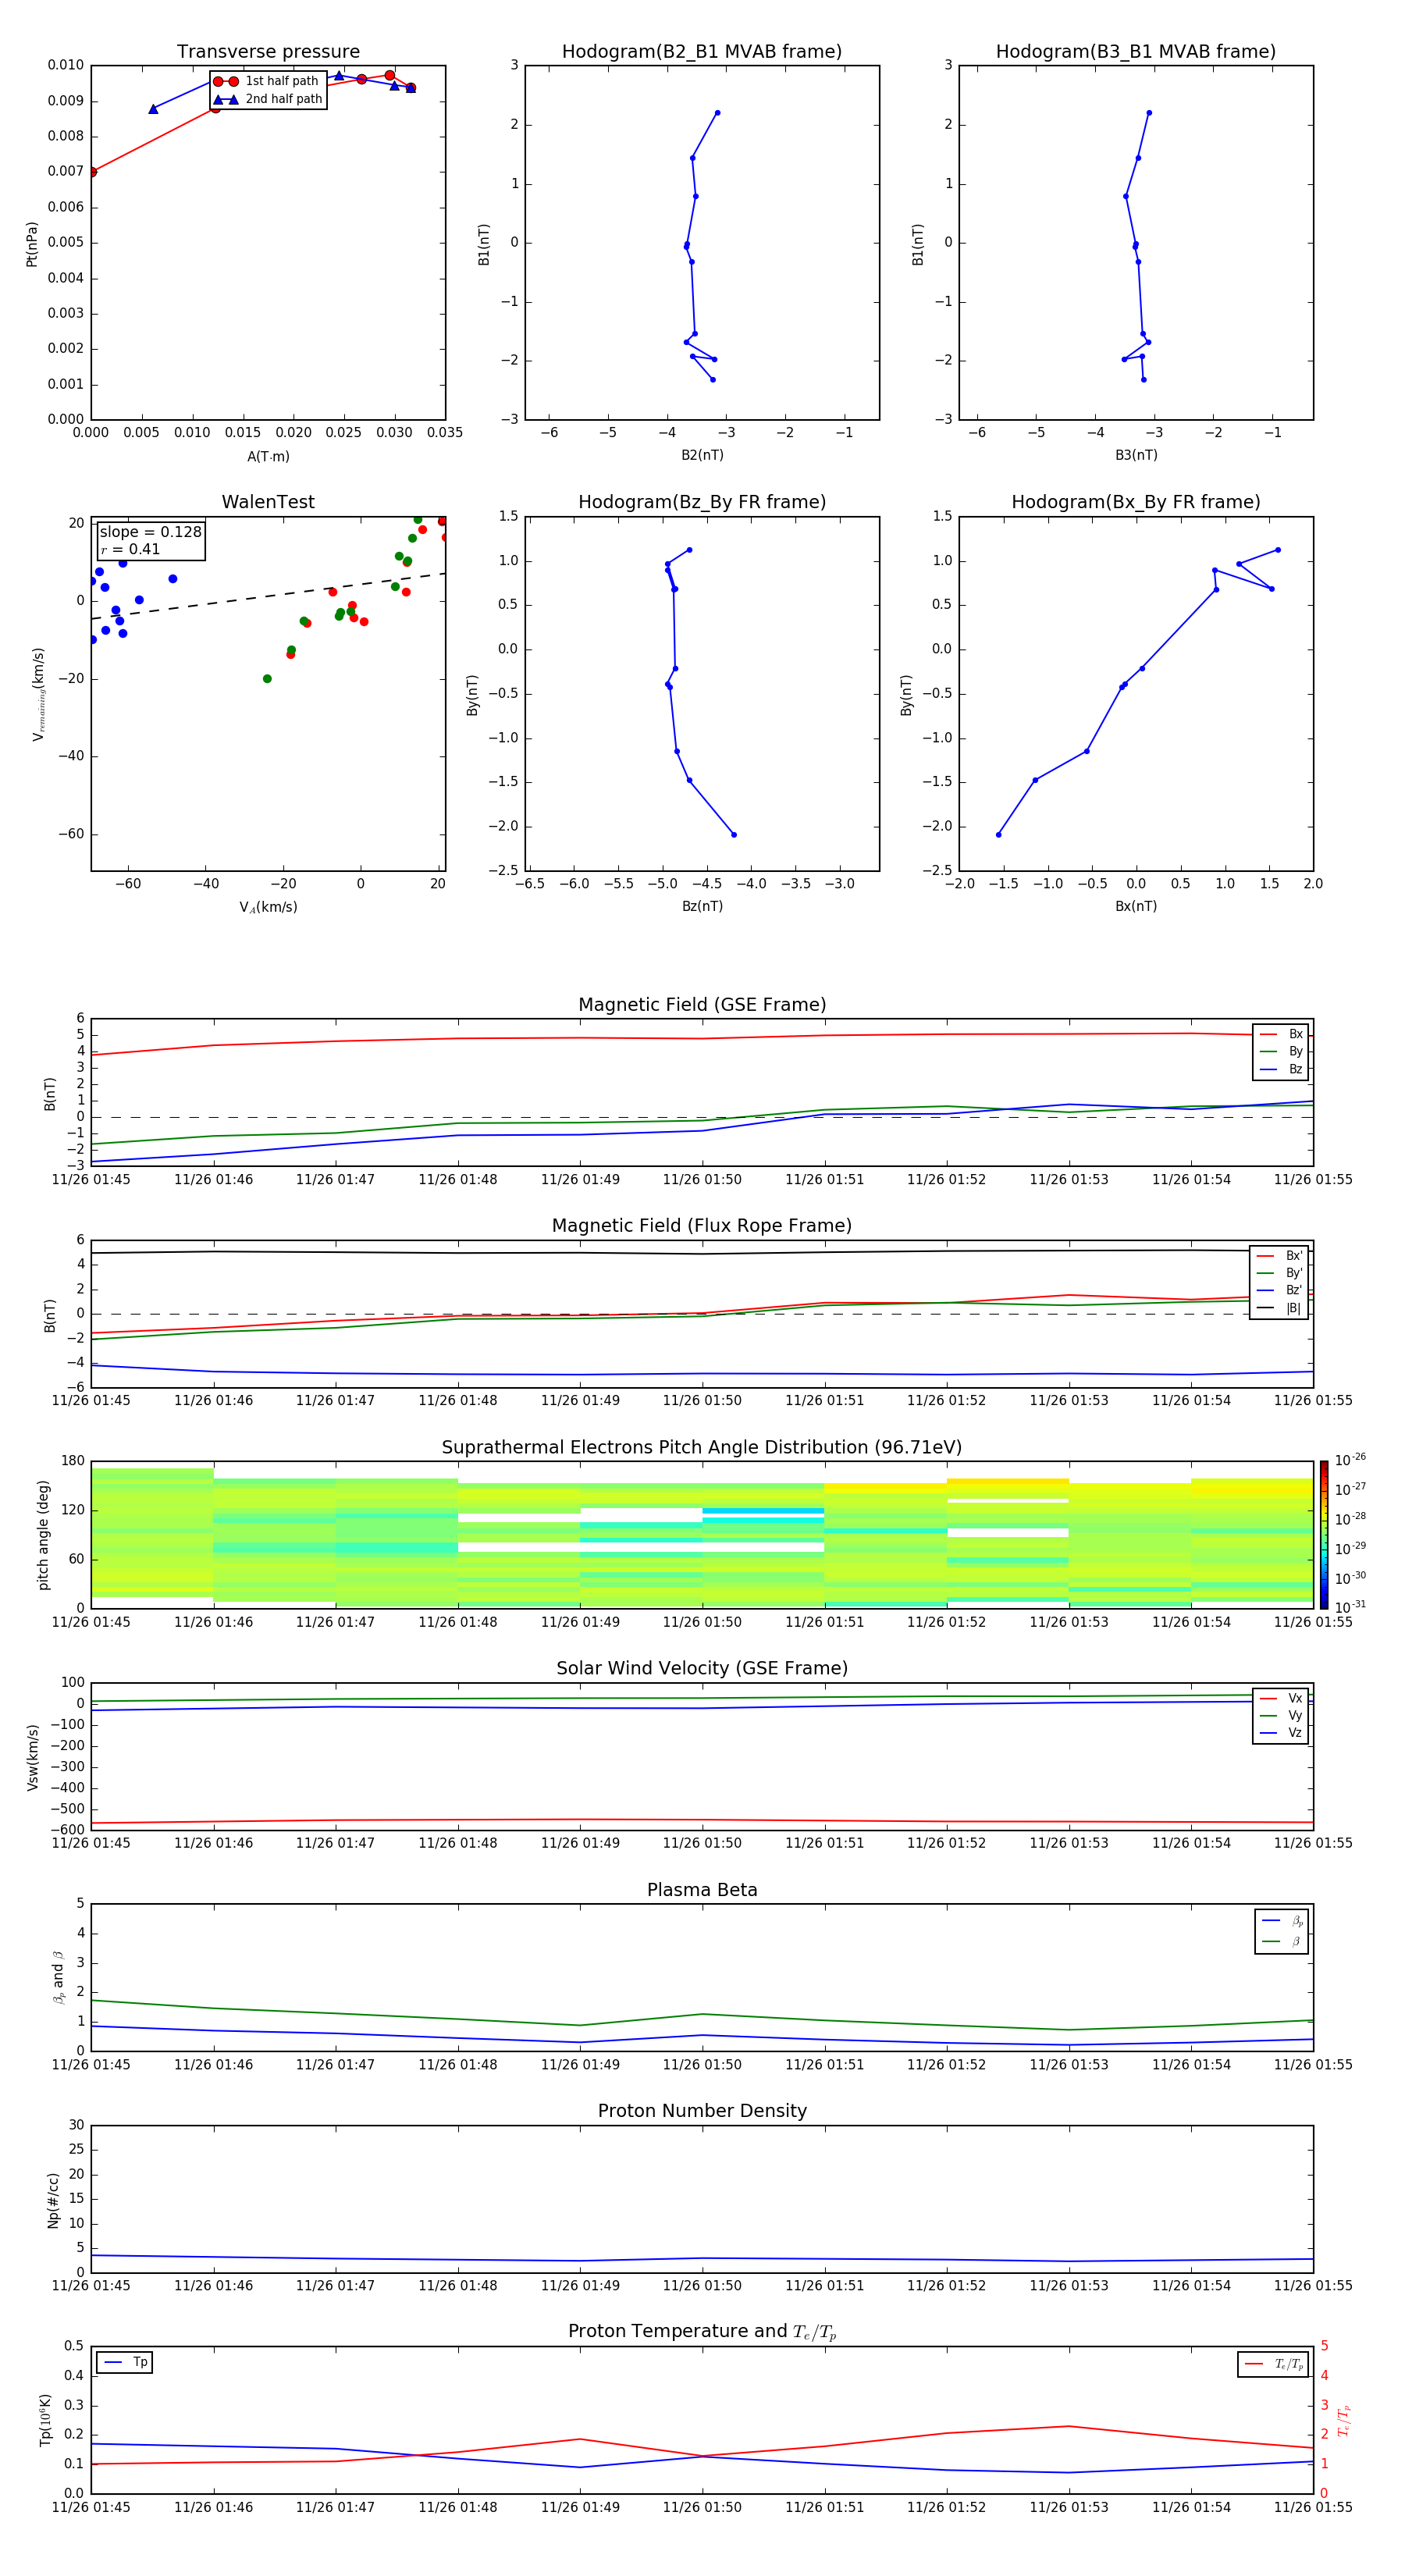Click "Bz" in the GSE magnetic field legend
This screenshot has width=1405, height=2576.
pyautogui.click(x=1295, y=1070)
